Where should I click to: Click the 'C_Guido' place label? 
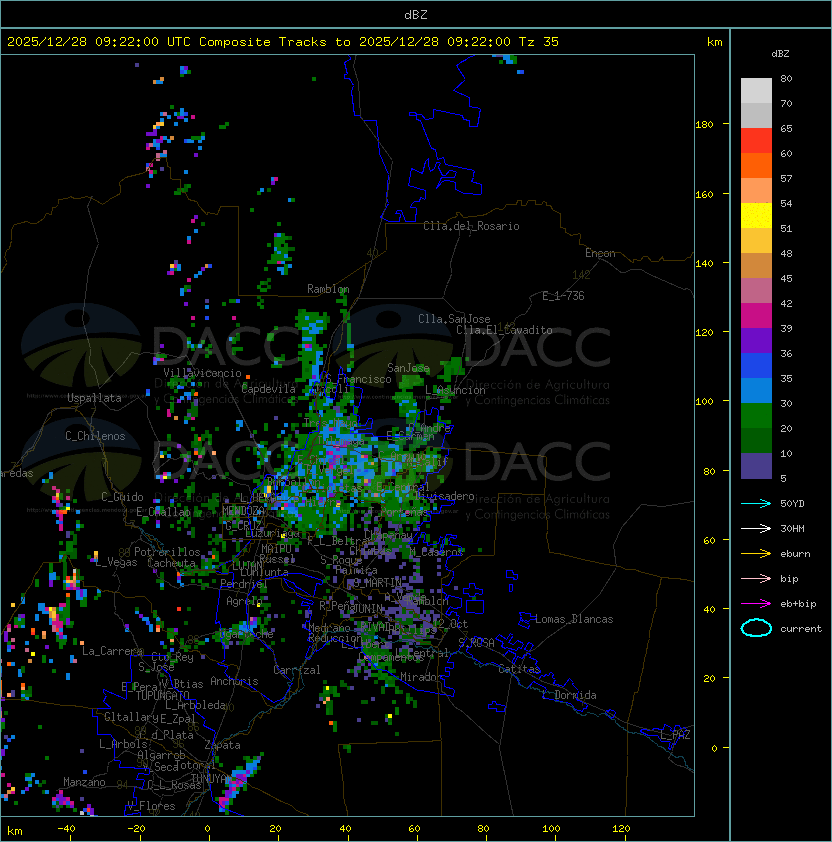point(122,497)
